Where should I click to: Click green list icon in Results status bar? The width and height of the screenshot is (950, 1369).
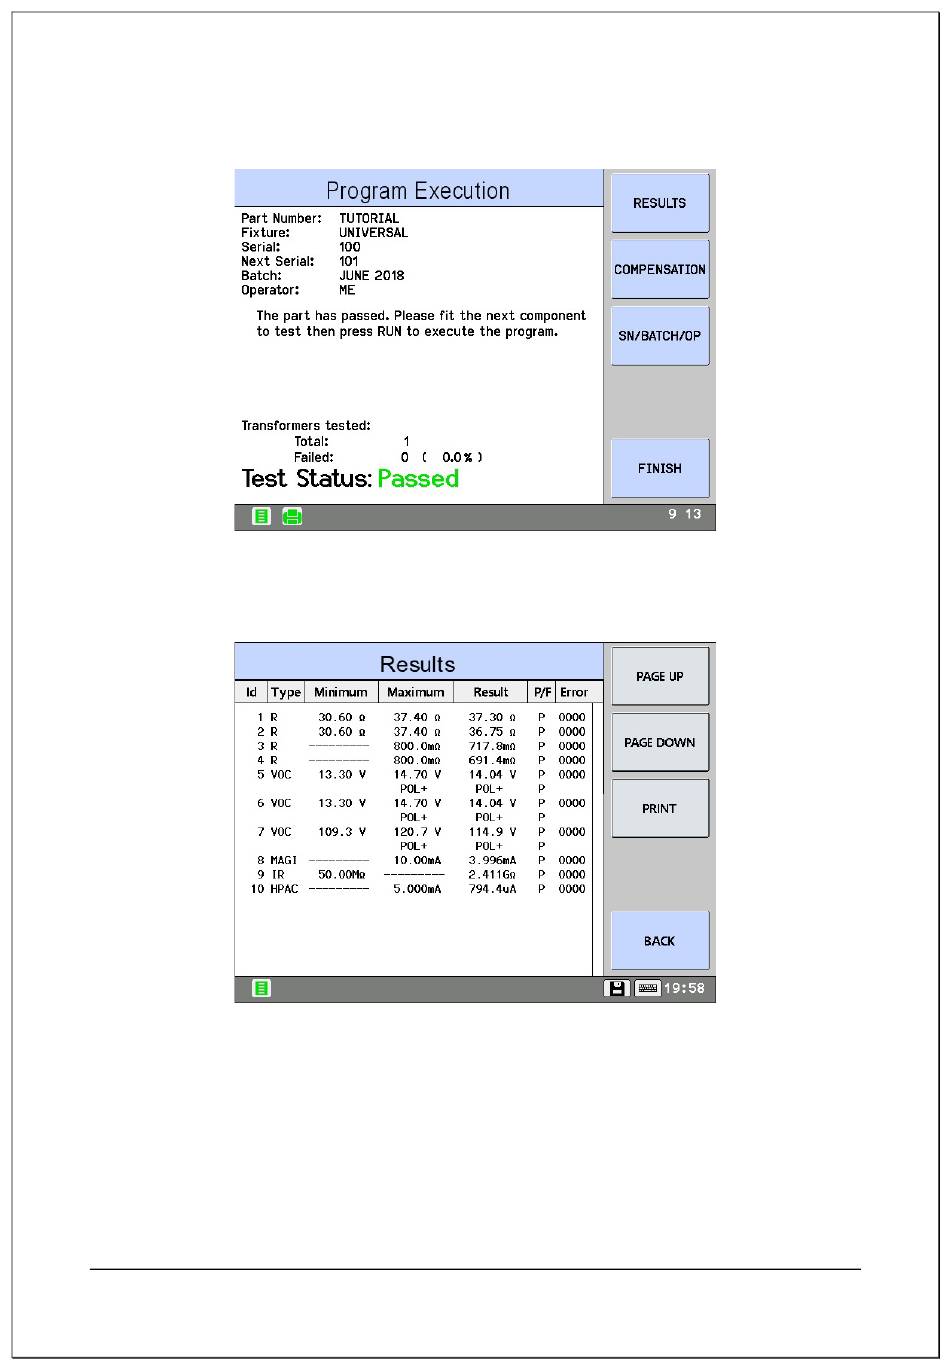261,988
